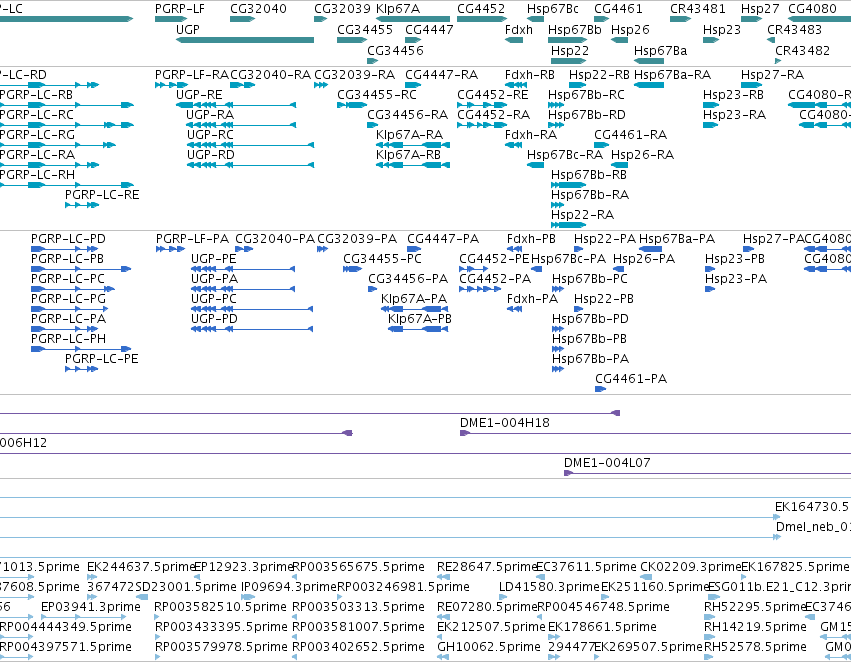Image resolution: width=851 pixels, height=662 pixels.
Task: Select the UGP-PD protein label
Action: coord(214,319)
